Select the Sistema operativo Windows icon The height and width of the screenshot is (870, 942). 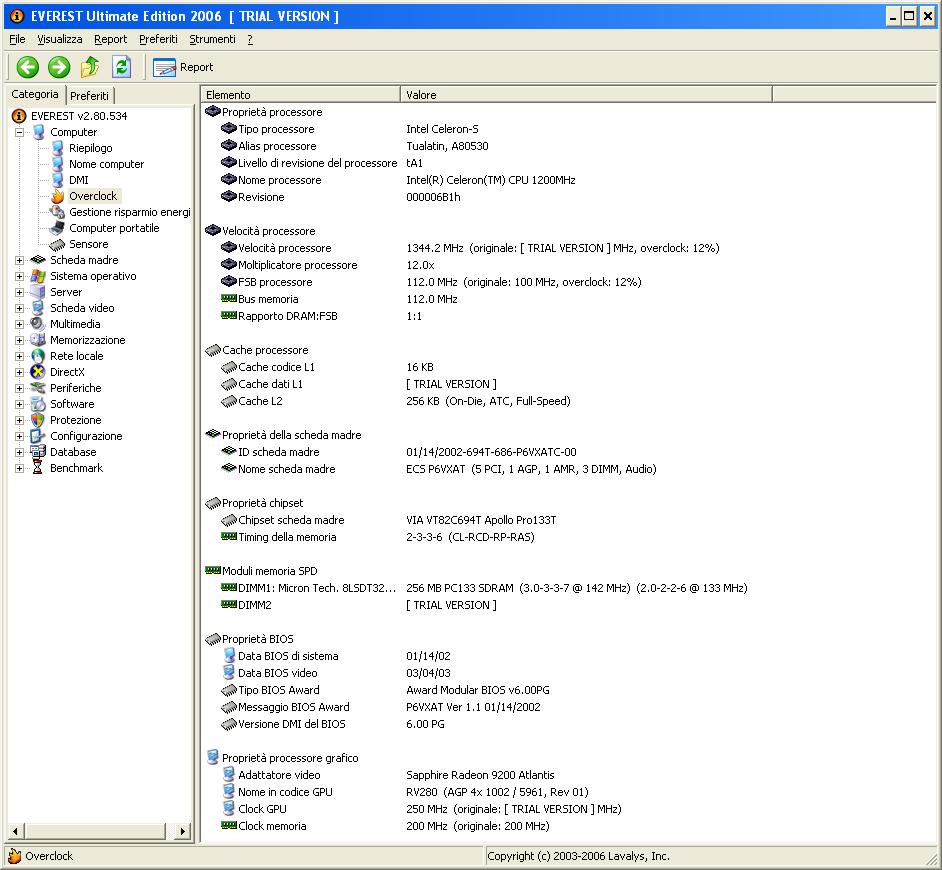pos(38,276)
